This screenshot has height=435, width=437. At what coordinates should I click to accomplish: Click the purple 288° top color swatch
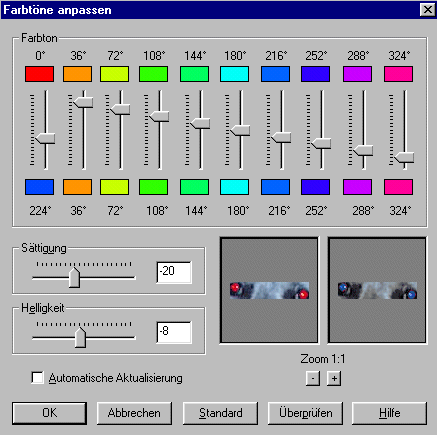pos(357,74)
